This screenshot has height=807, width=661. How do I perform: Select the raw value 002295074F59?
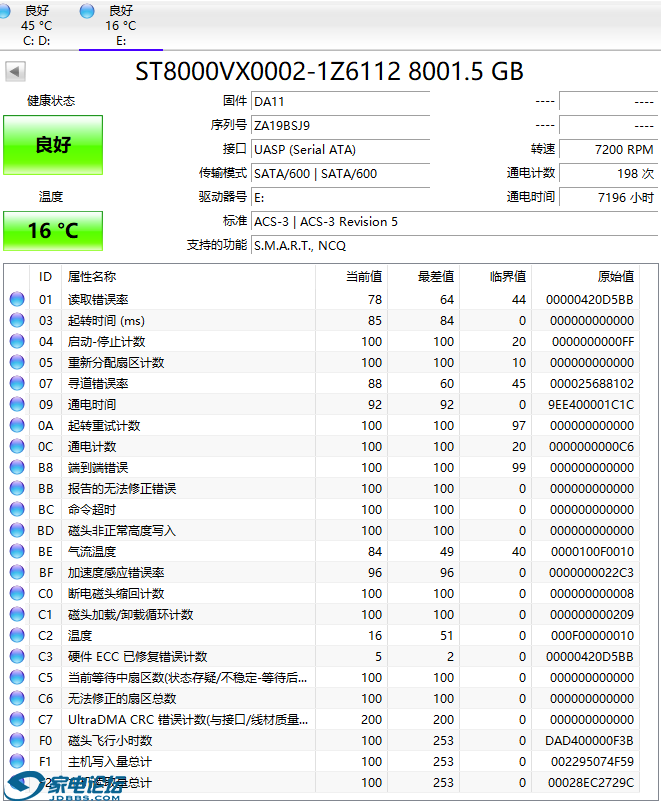point(592,762)
